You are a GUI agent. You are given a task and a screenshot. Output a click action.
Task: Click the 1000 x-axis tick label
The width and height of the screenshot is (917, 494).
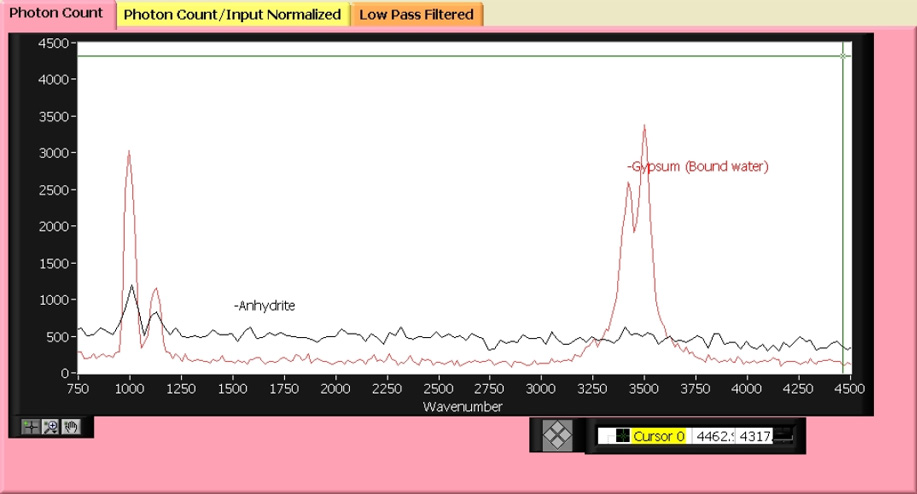(130, 389)
